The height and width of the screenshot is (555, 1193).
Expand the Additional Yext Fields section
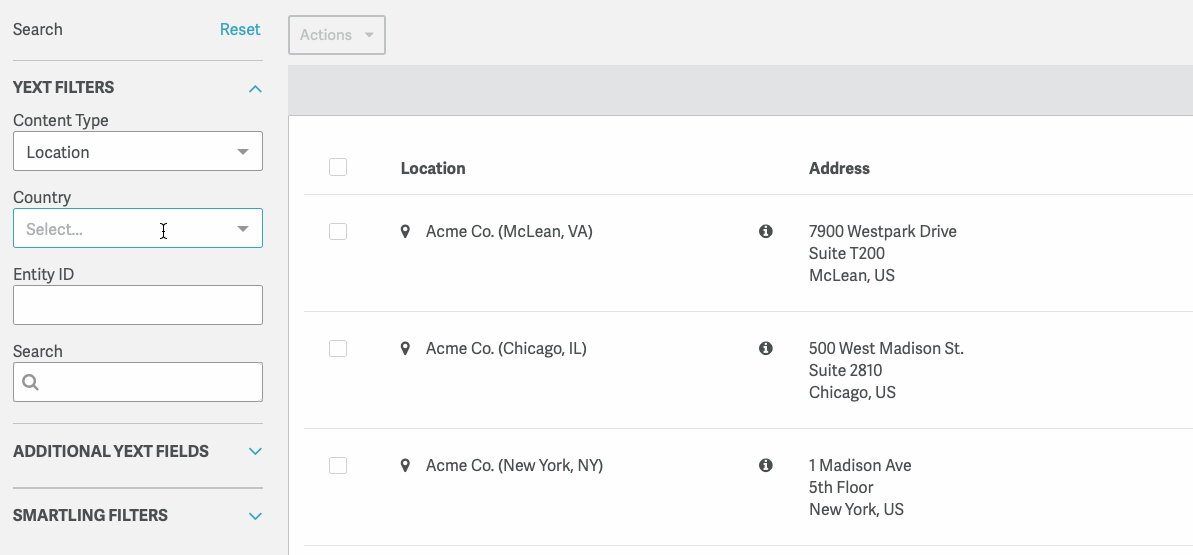(x=255, y=451)
